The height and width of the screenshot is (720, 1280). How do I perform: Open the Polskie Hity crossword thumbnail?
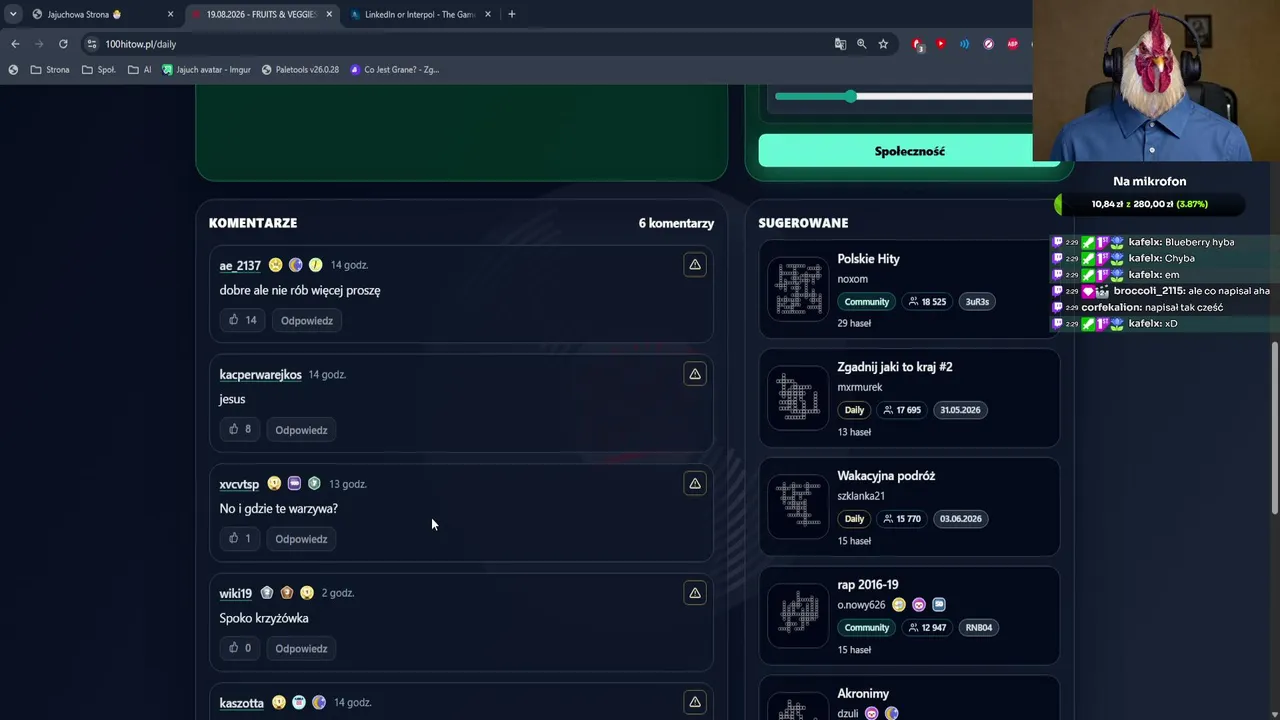click(x=798, y=290)
